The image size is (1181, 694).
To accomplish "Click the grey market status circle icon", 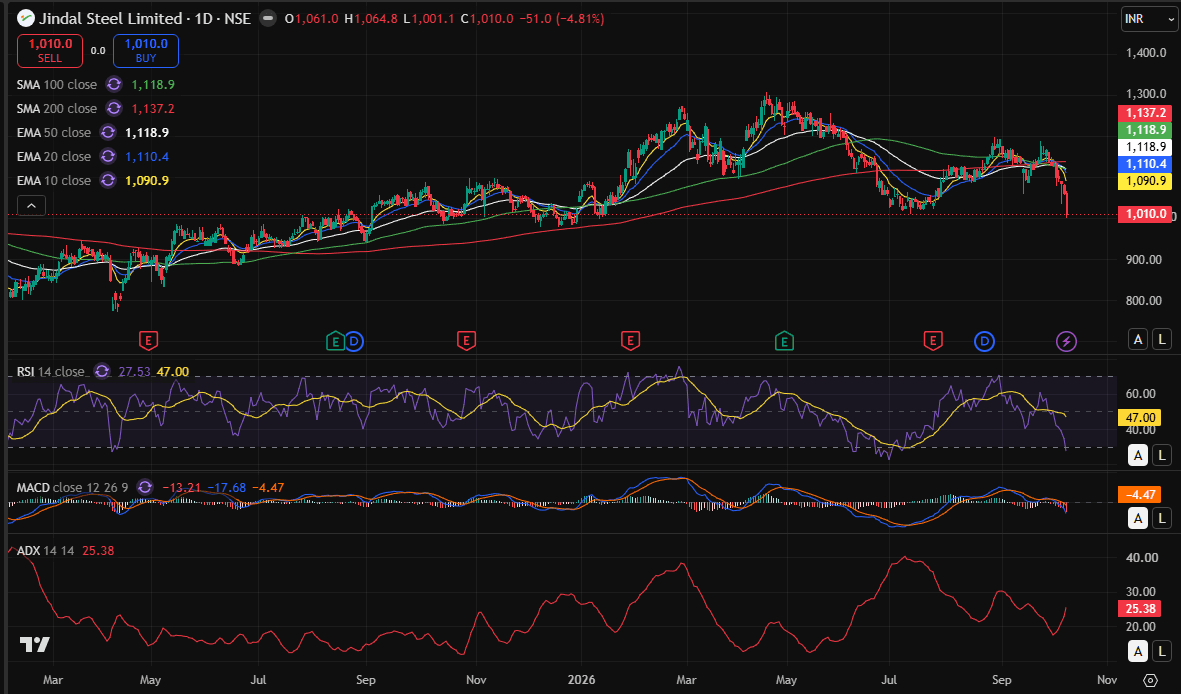I will click(x=268, y=19).
